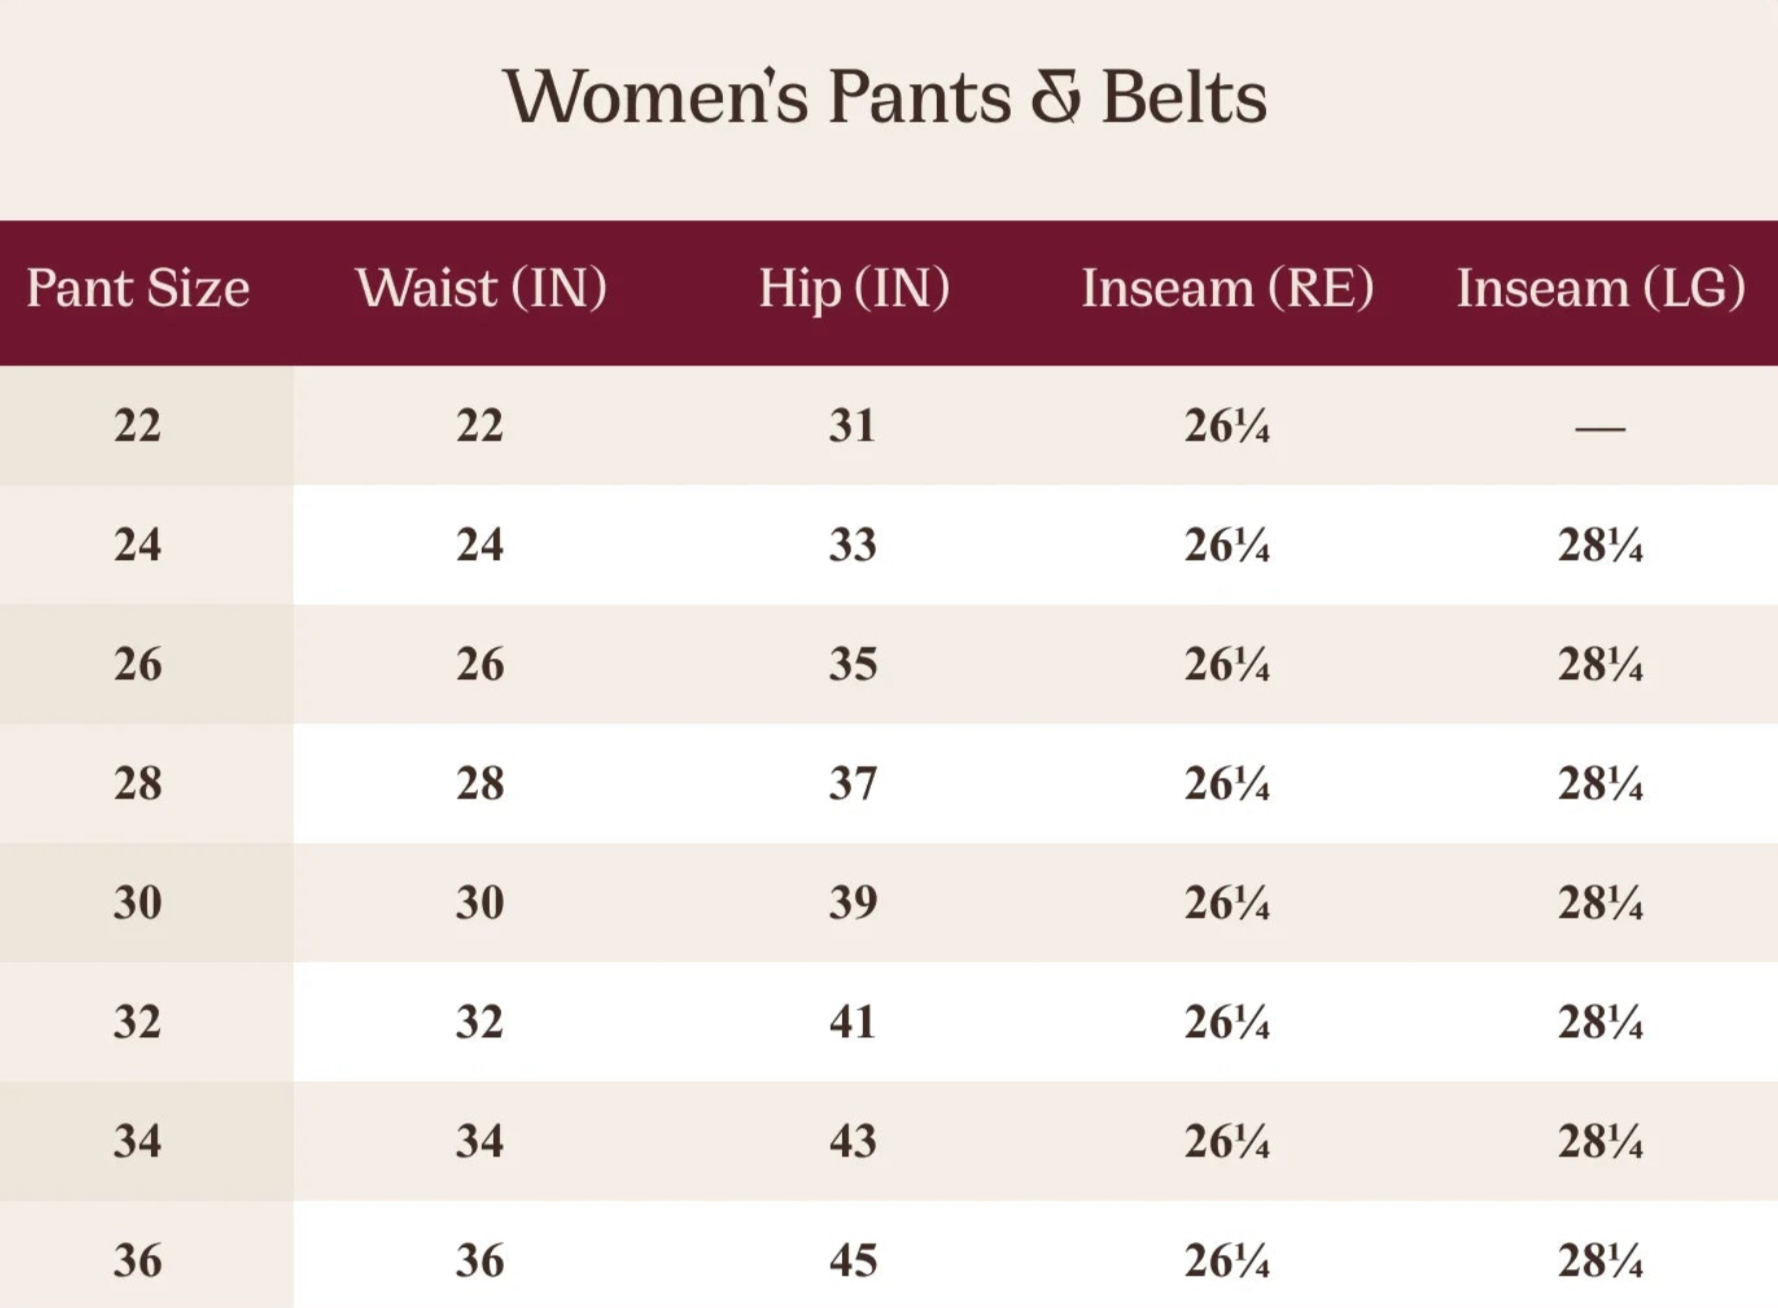Select the Waist (IN) column header
1778x1308 pixels.
(481, 289)
